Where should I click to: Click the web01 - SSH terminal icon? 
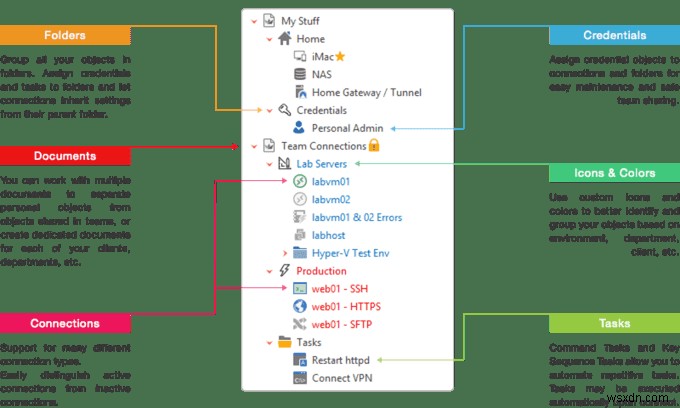pos(300,288)
